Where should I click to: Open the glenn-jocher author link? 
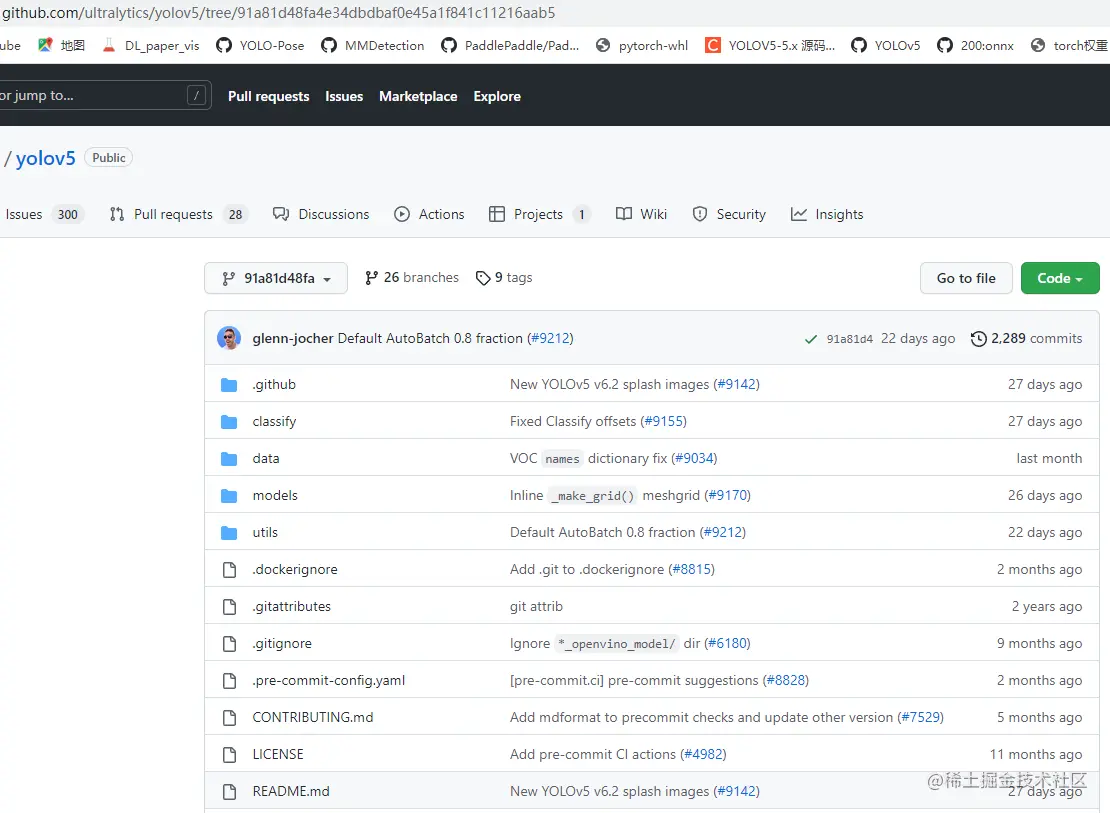pyautogui.click(x=292, y=339)
